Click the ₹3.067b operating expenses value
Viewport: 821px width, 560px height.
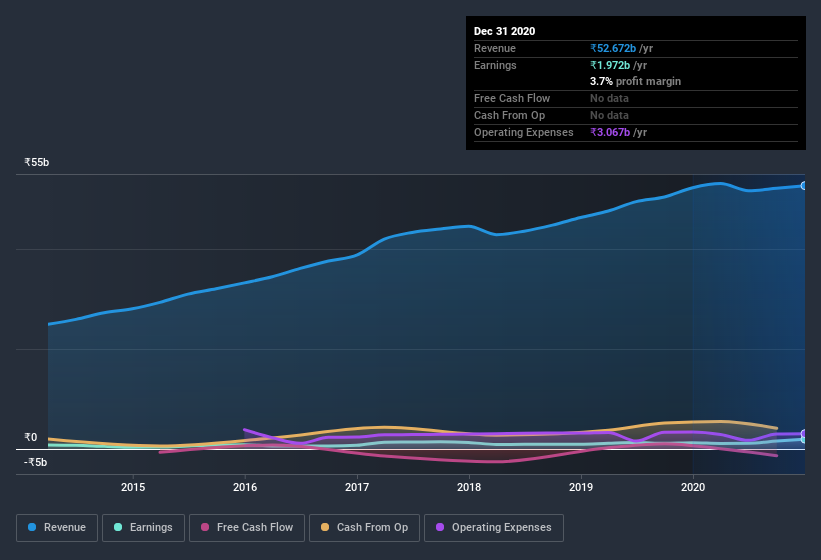[x=610, y=132]
